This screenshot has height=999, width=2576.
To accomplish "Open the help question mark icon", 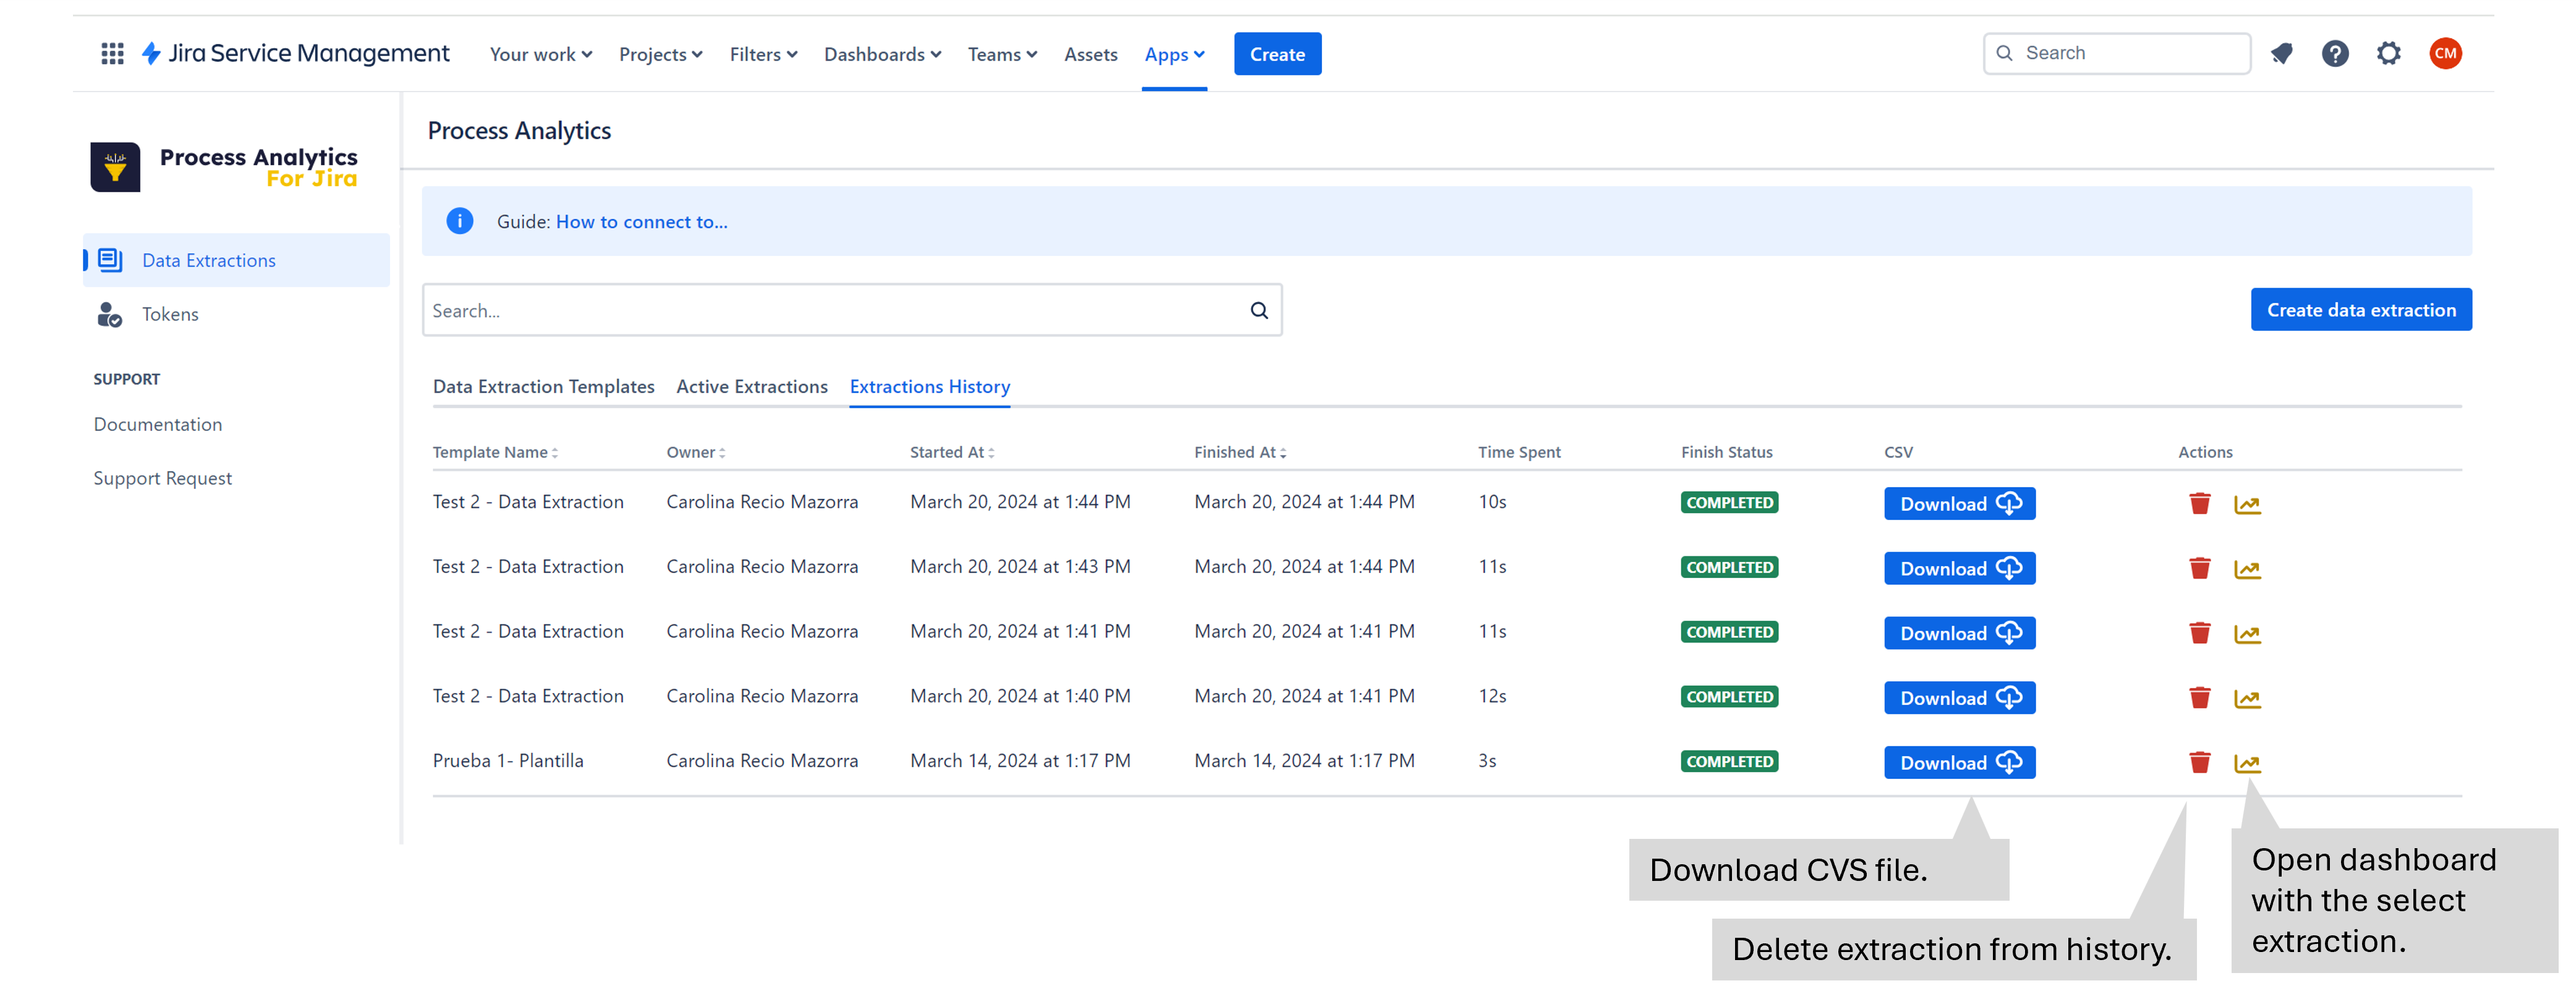I will [2335, 53].
